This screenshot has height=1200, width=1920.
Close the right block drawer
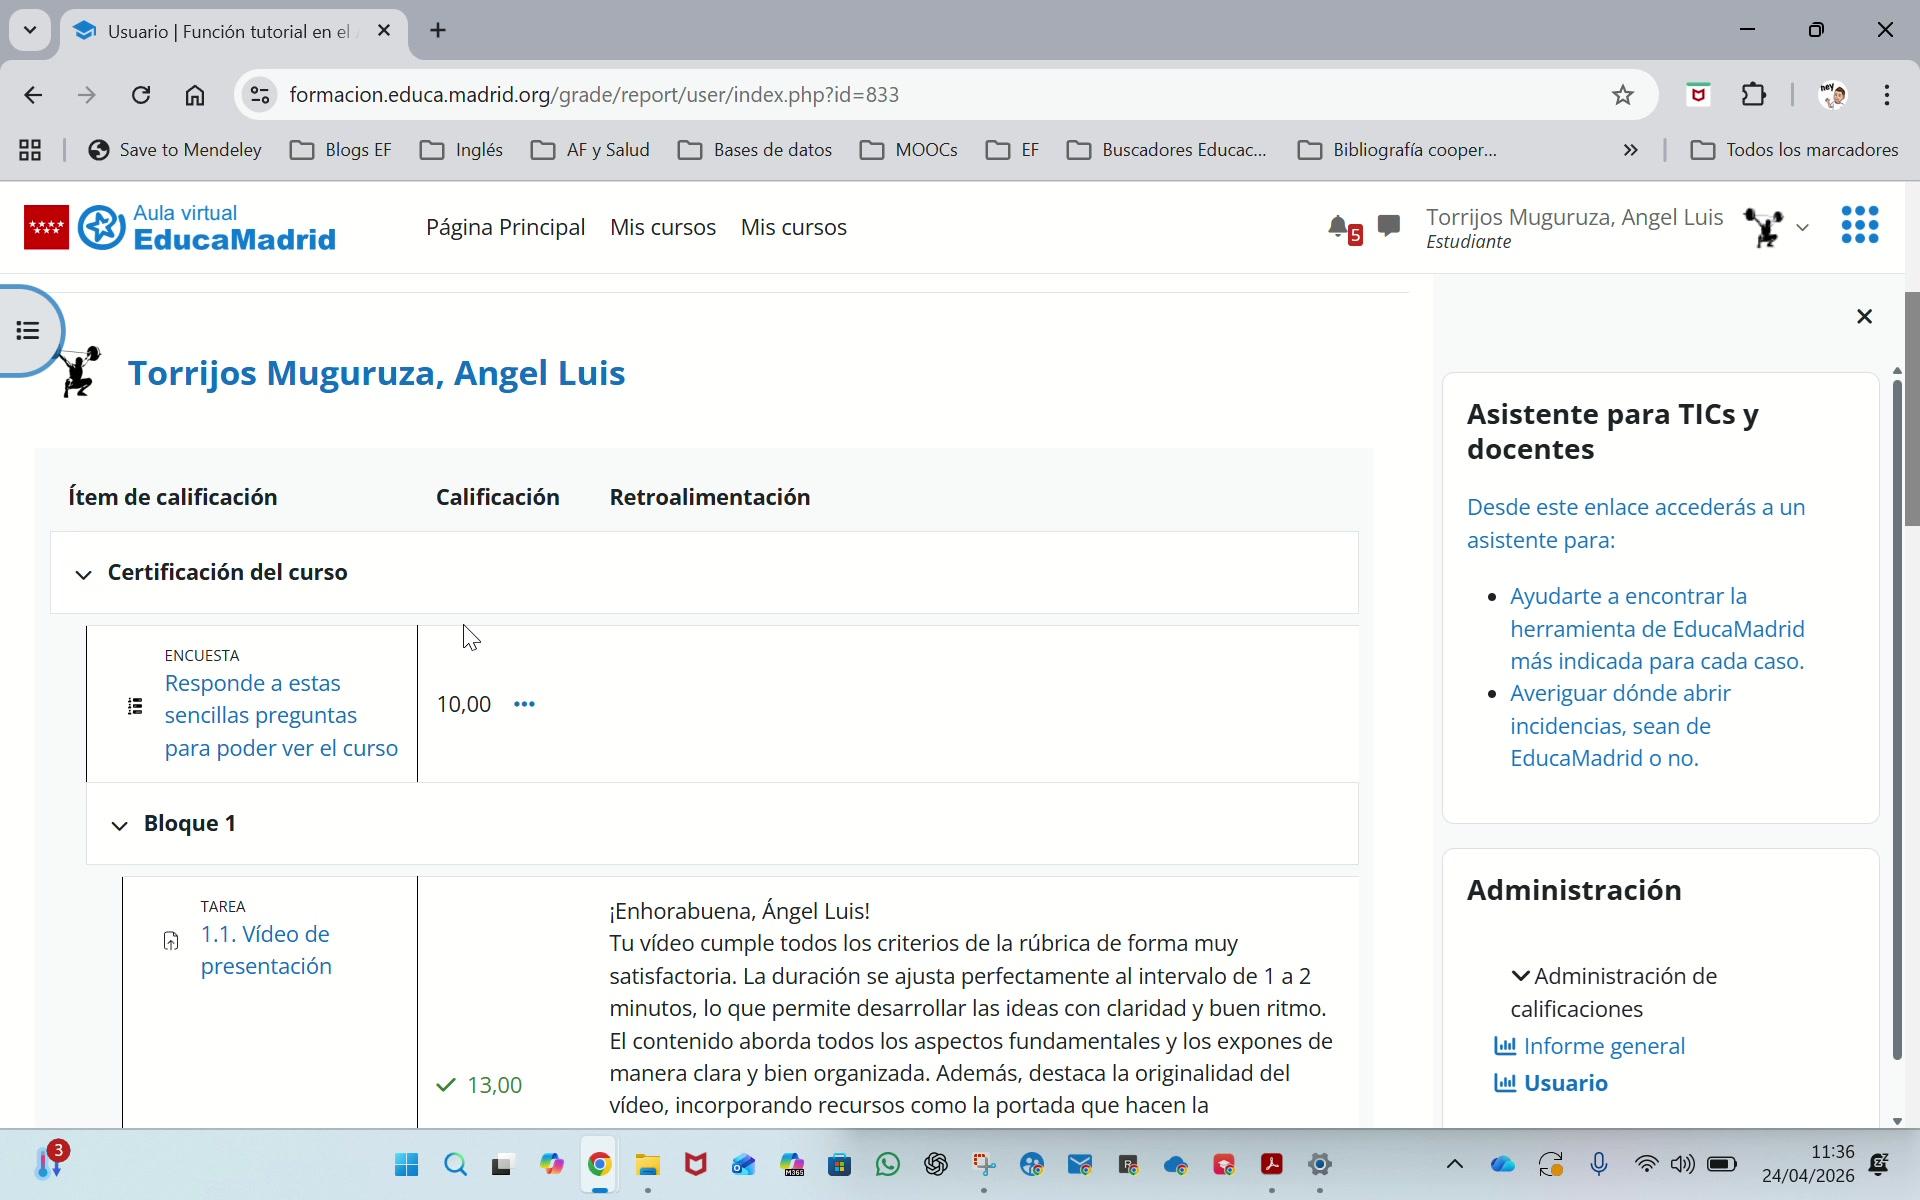[1864, 317]
